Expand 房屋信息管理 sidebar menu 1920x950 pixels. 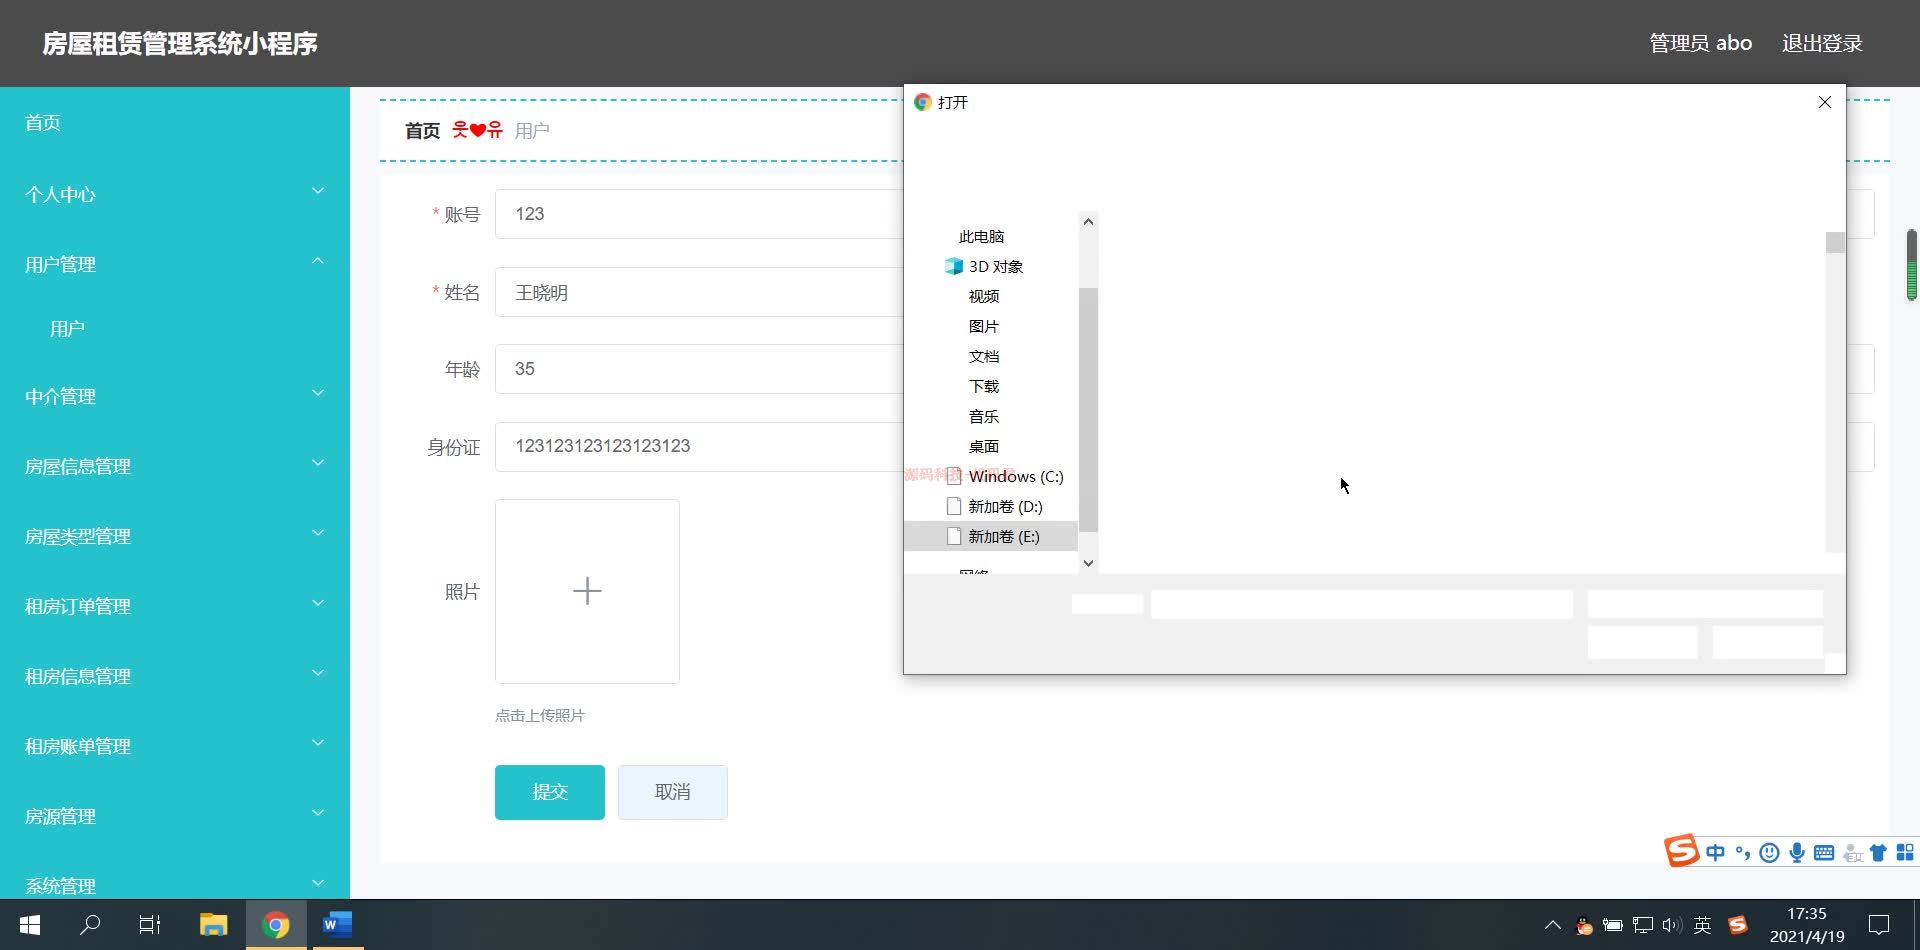(x=175, y=465)
